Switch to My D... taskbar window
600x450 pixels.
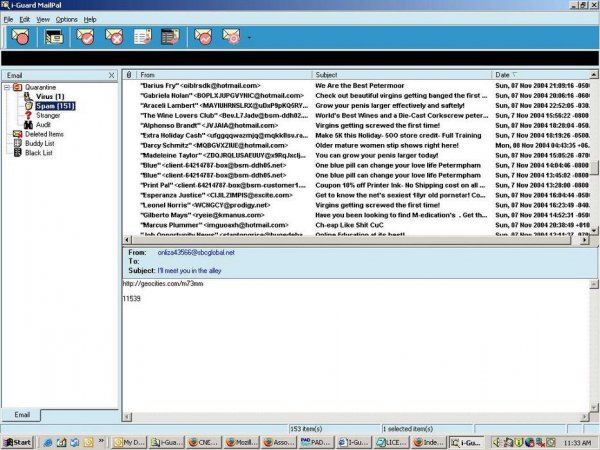pyautogui.click(x=129, y=442)
